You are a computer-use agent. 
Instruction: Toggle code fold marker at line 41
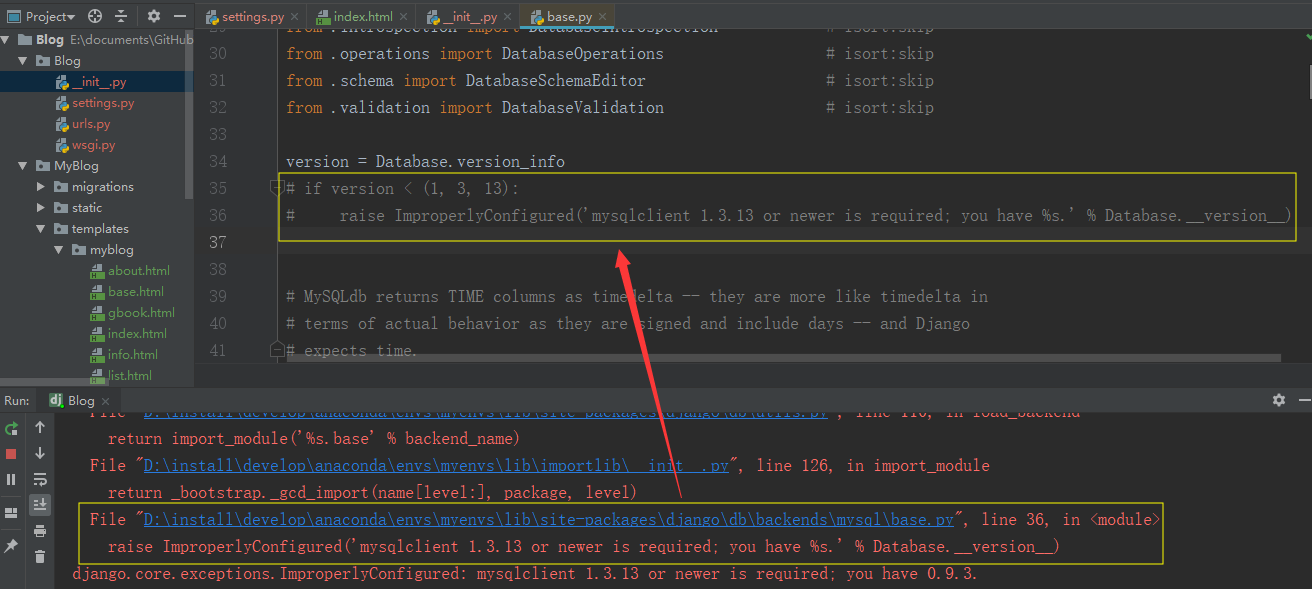pos(277,349)
